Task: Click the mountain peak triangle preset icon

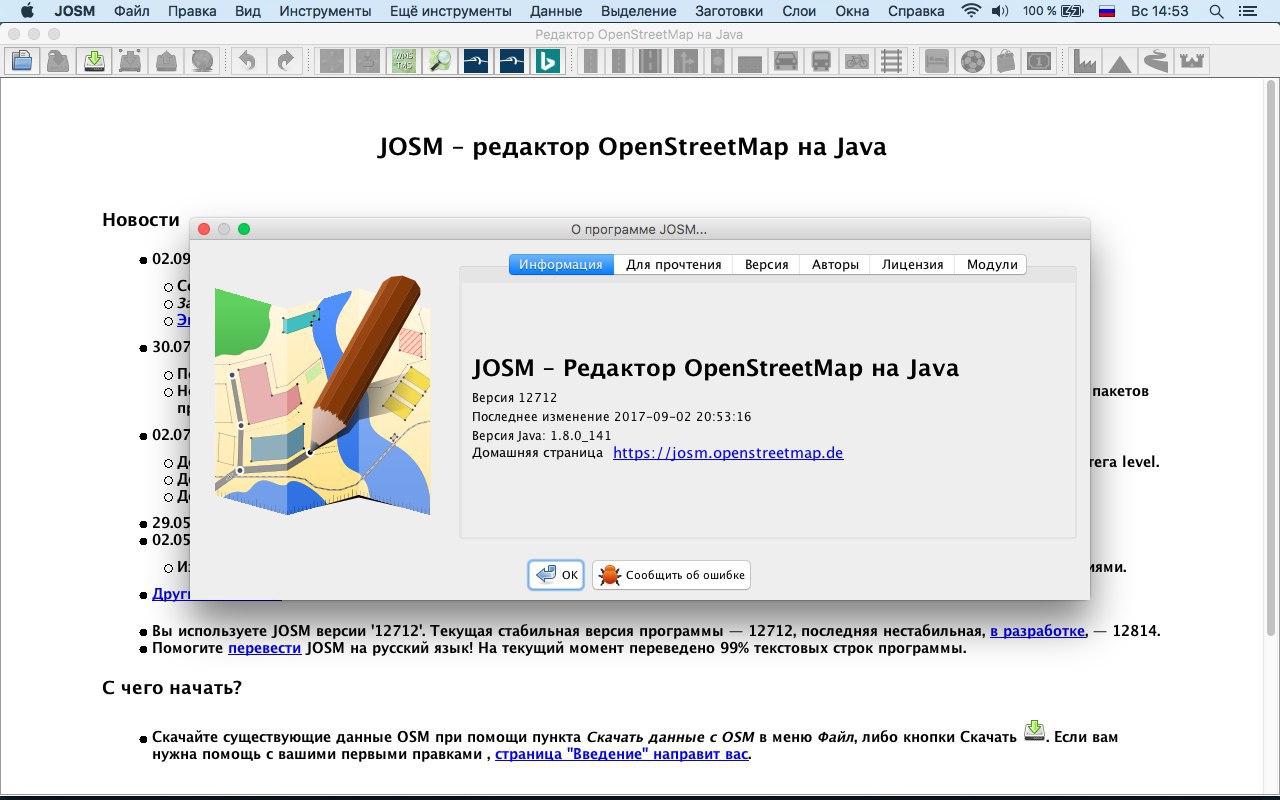Action: [1120, 60]
